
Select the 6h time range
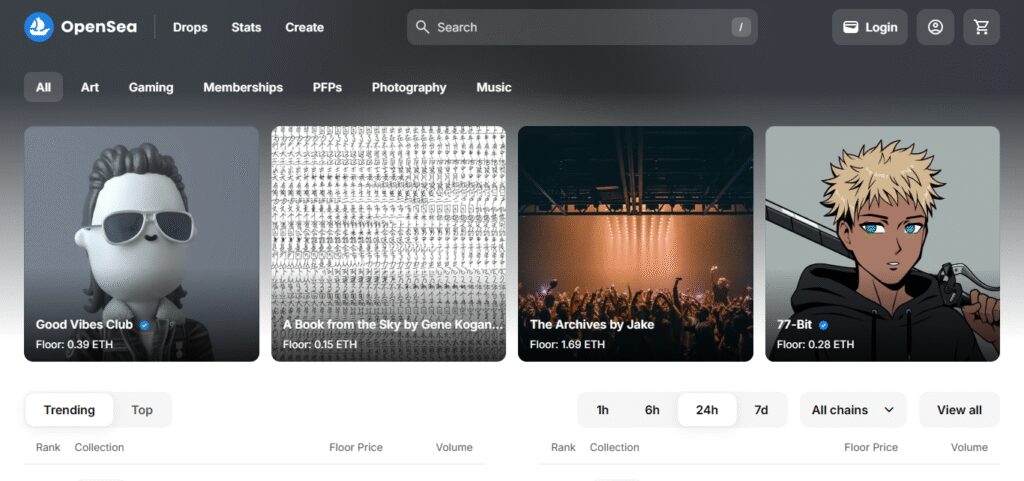click(652, 410)
